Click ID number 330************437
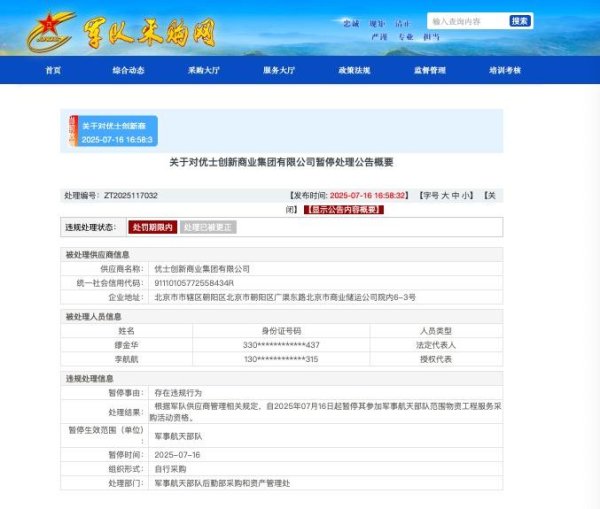Viewport: 600px width, 509px height. pyautogui.click(x=281, y=345)
